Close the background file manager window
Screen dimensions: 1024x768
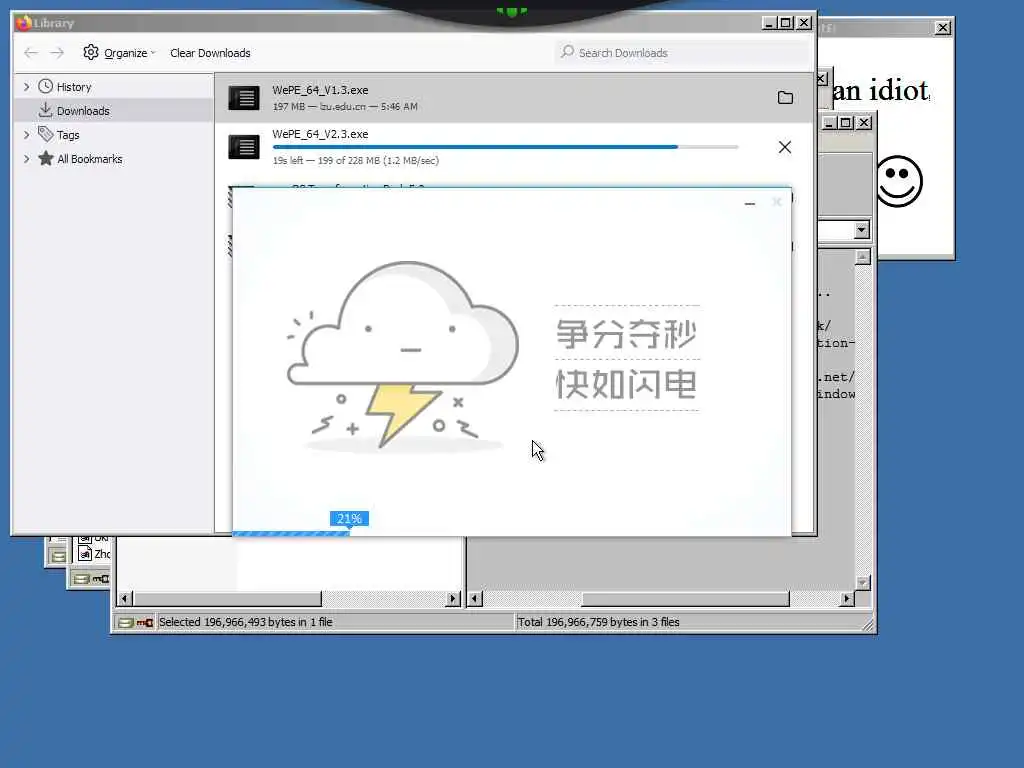(864, 123)
